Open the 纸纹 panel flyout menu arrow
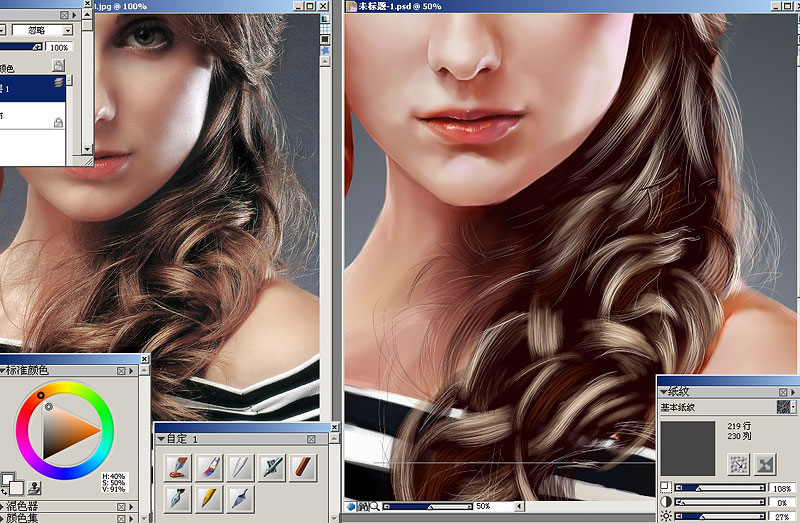 [793, 392]
